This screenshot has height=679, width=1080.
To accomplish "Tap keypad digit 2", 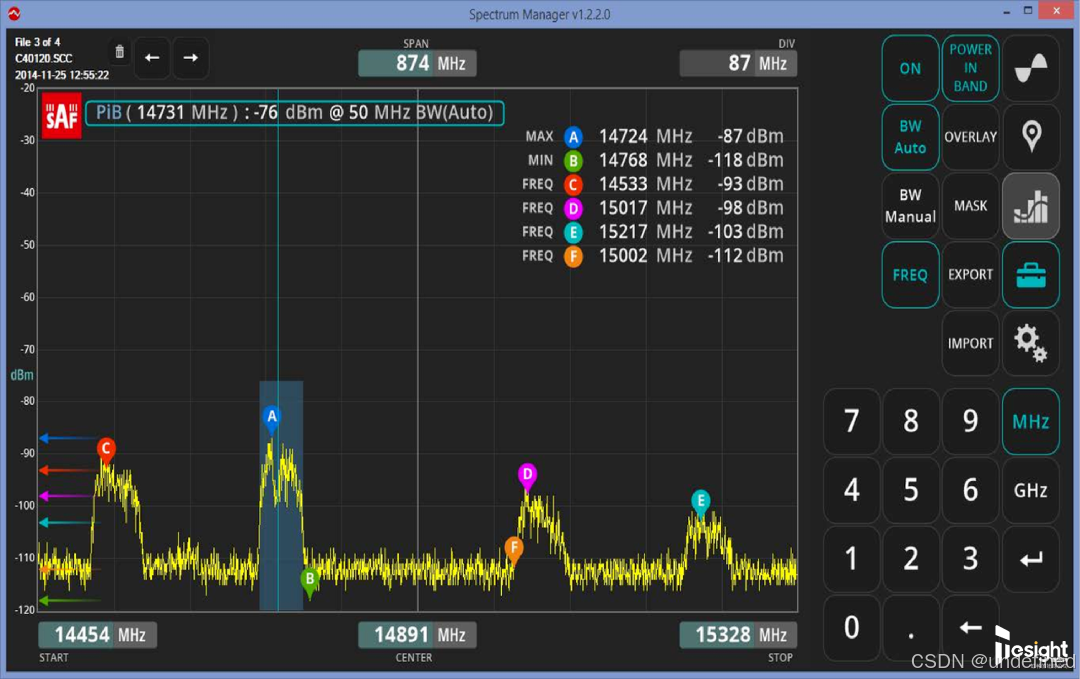I will (x=911, y=559).
